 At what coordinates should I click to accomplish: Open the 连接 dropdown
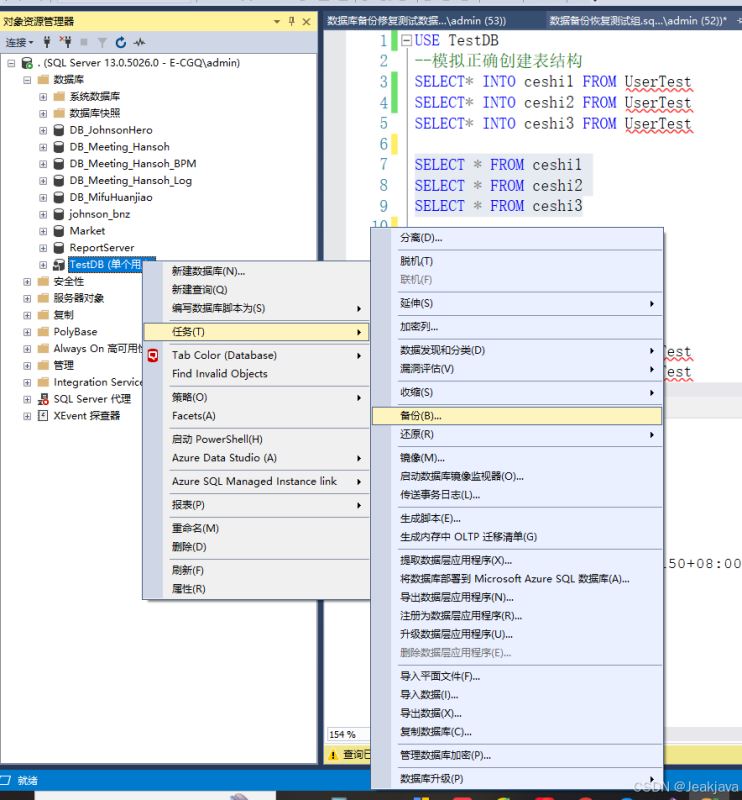click(19, 42)
